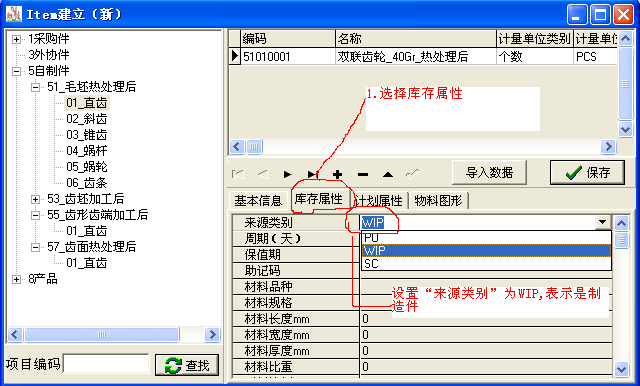Click the grid's vertical scrollbar up arrow
This screenshot has height=386, width=640.
pos(625,39)
